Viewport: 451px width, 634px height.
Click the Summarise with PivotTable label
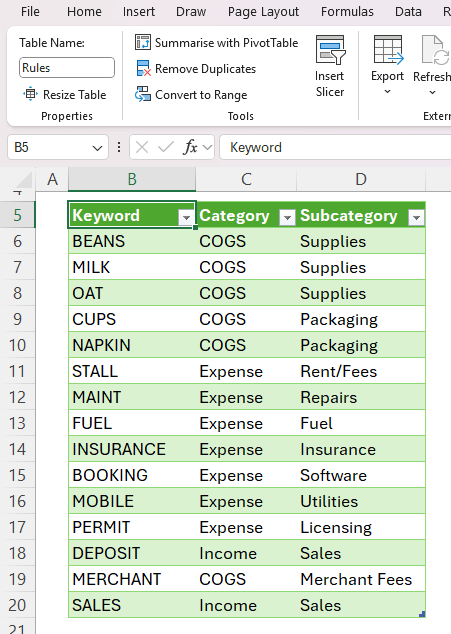click(227, 42)
